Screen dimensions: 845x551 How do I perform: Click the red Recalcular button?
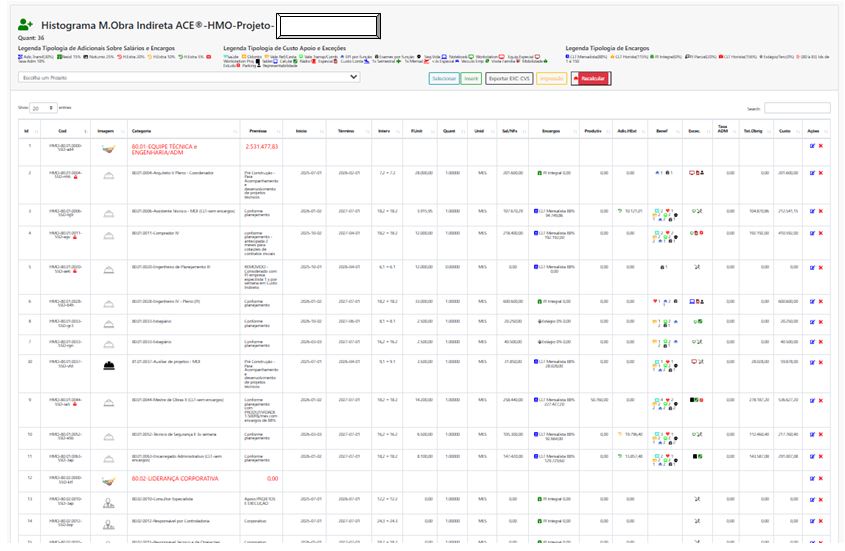(x=590, y=78)
